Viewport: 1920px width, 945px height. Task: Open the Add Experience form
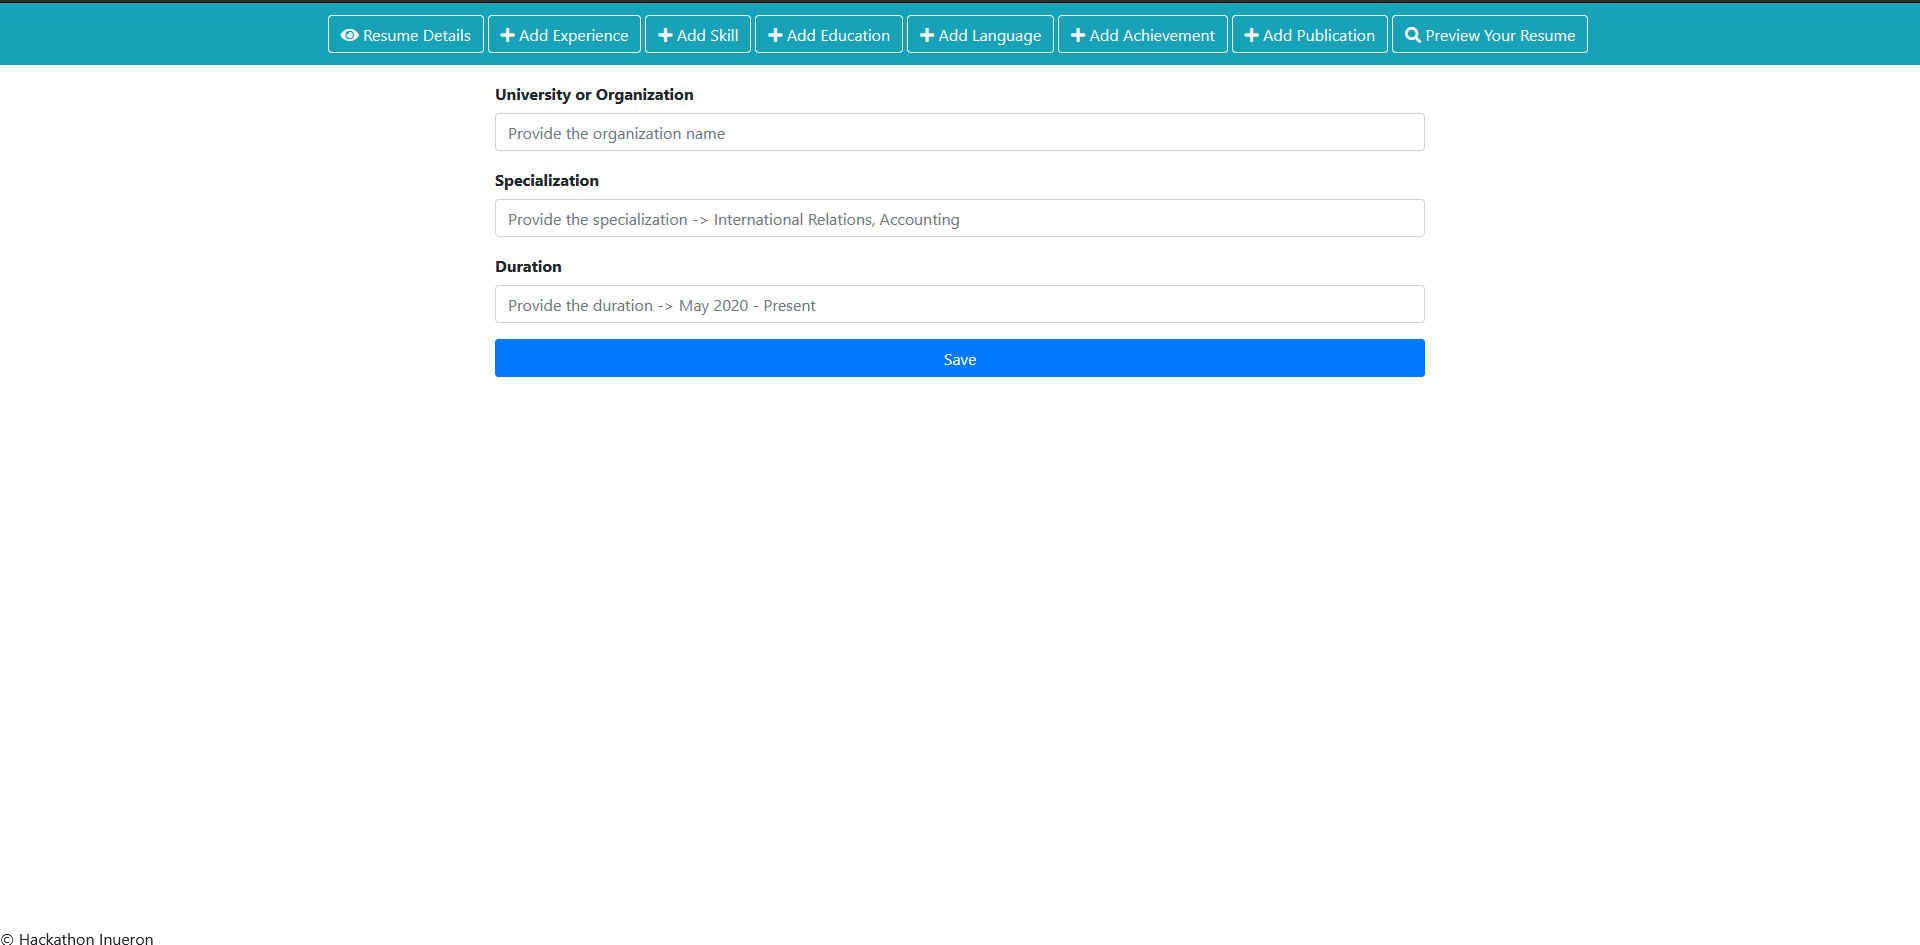pos(564,34)
